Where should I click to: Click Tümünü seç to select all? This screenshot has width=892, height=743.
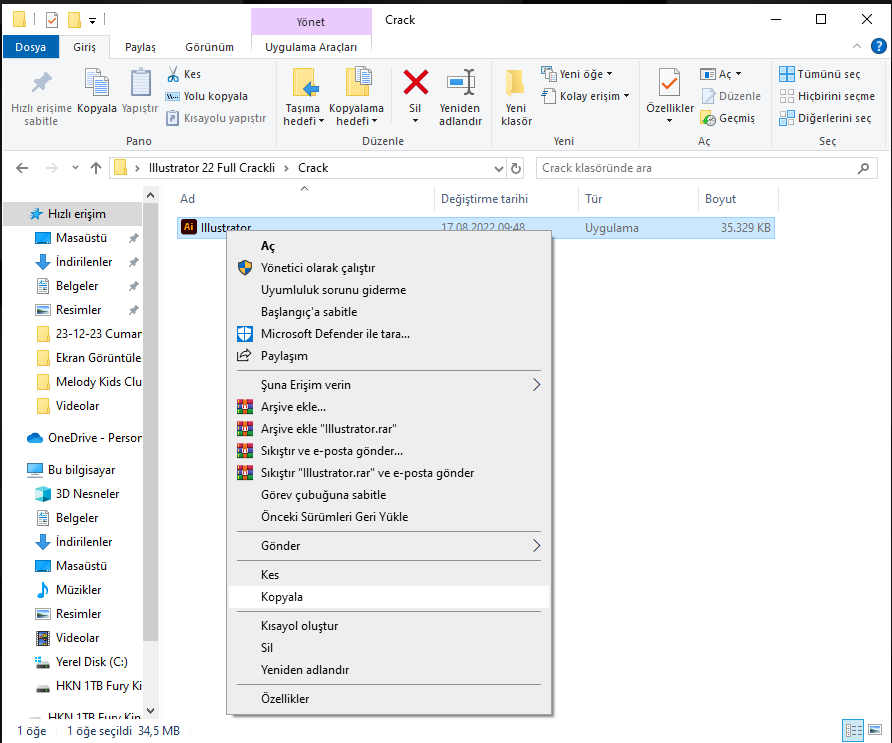click(x=820, y=74)
